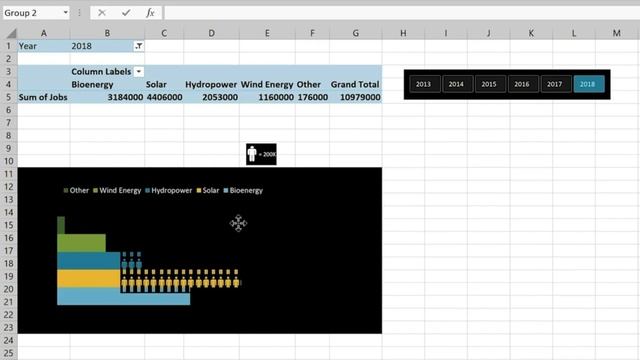Select row 9 header

point(9,148)
